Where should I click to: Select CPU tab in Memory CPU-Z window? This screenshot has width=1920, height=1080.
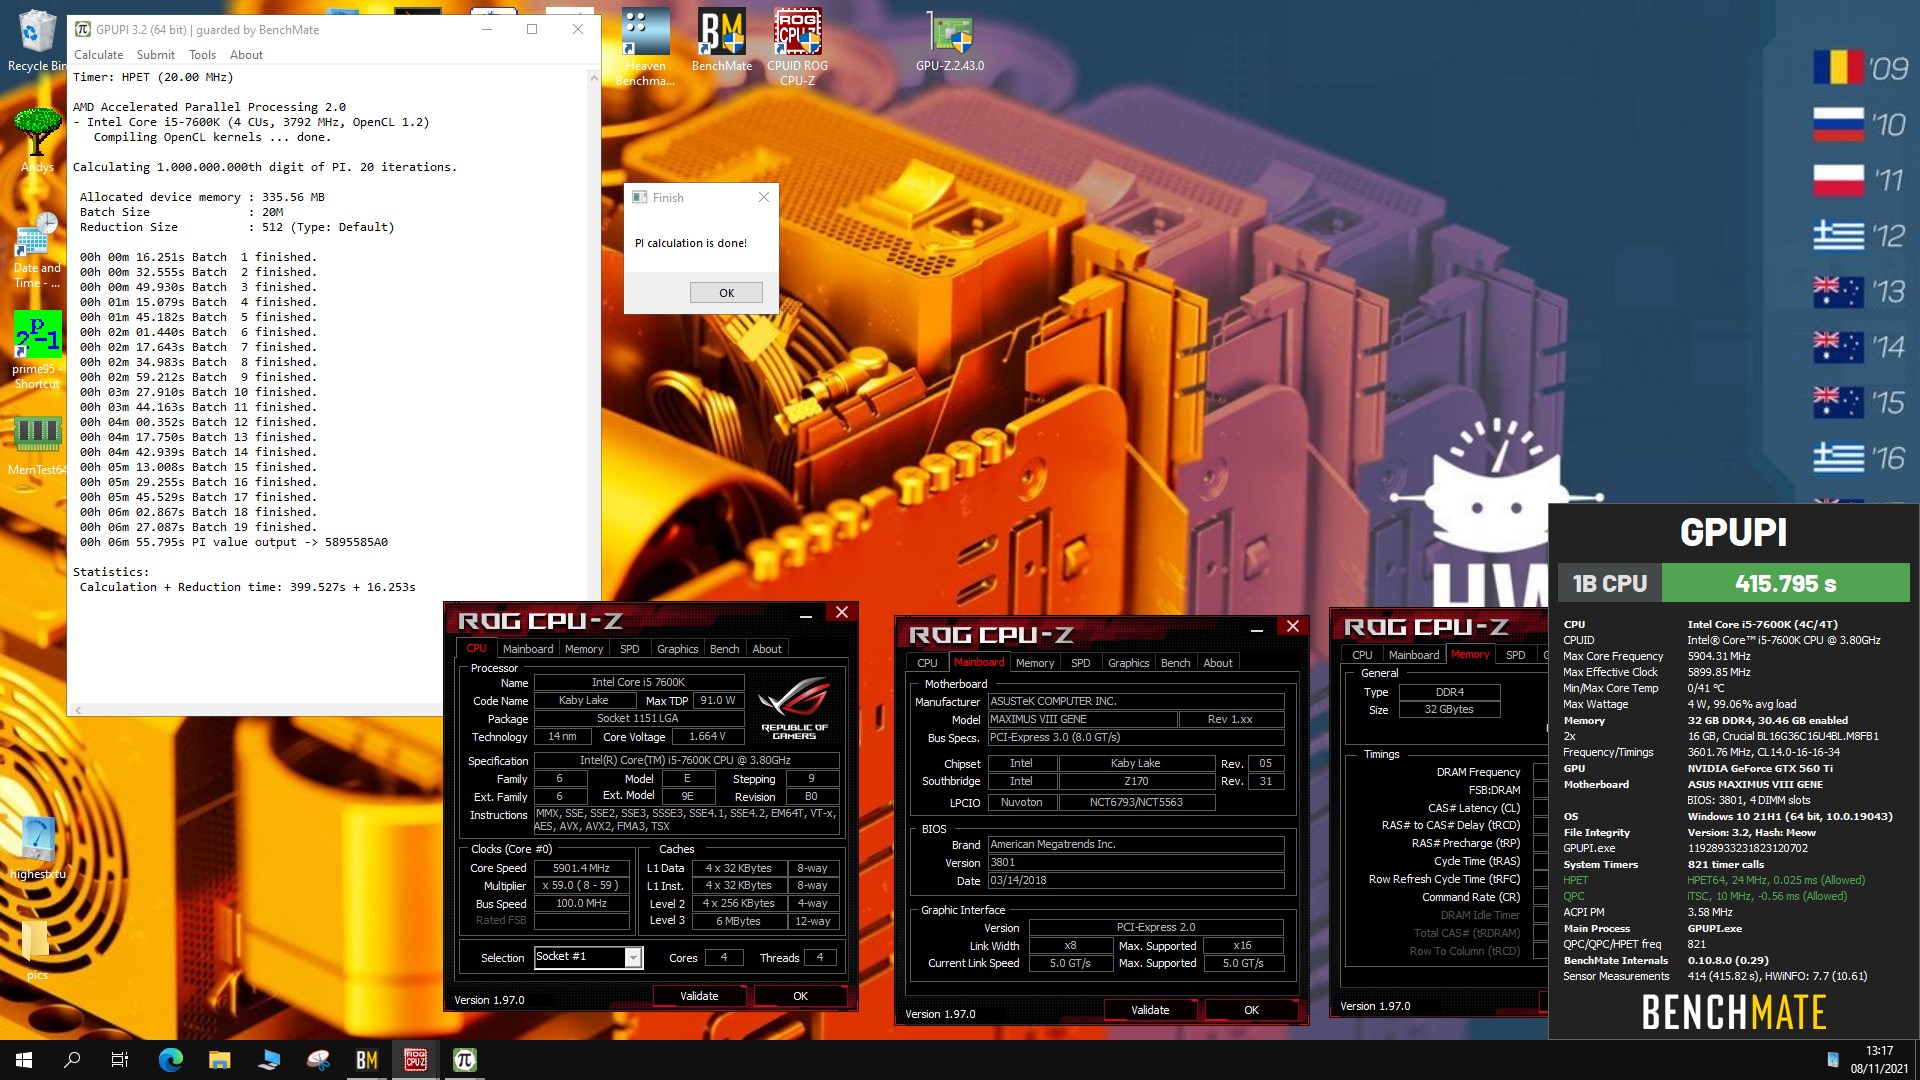[x=1362, y=655]
